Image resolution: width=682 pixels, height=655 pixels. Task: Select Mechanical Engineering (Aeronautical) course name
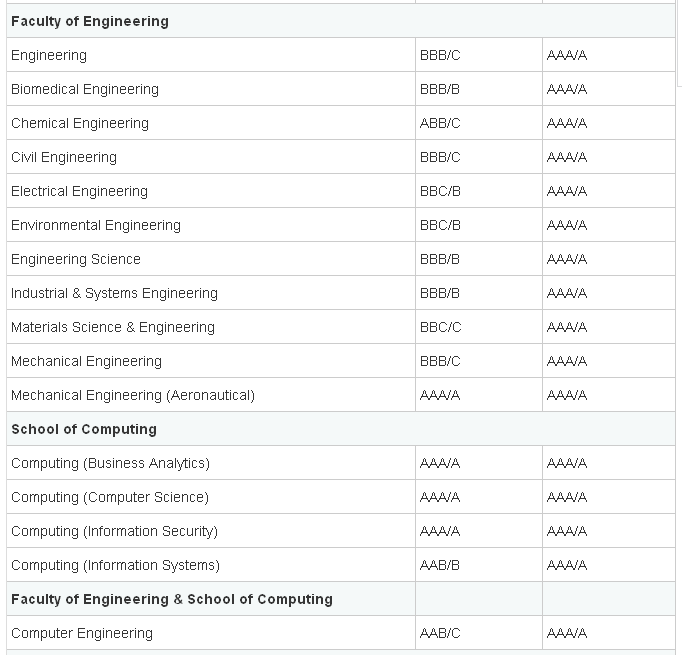[x=133, y=395]
